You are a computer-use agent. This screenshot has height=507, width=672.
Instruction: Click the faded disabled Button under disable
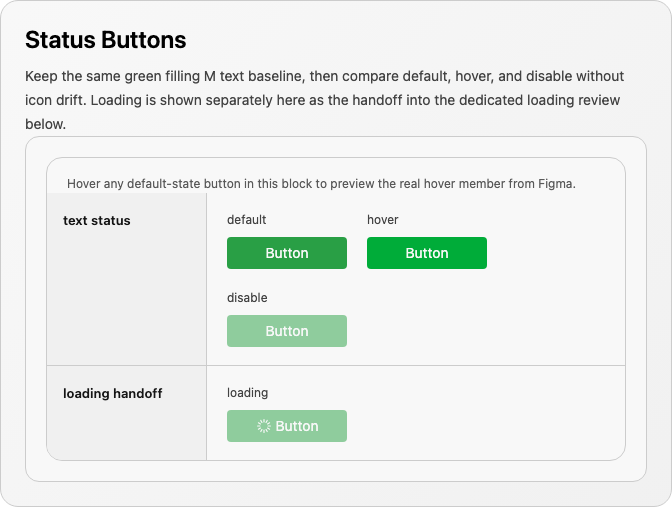point(287,331)
